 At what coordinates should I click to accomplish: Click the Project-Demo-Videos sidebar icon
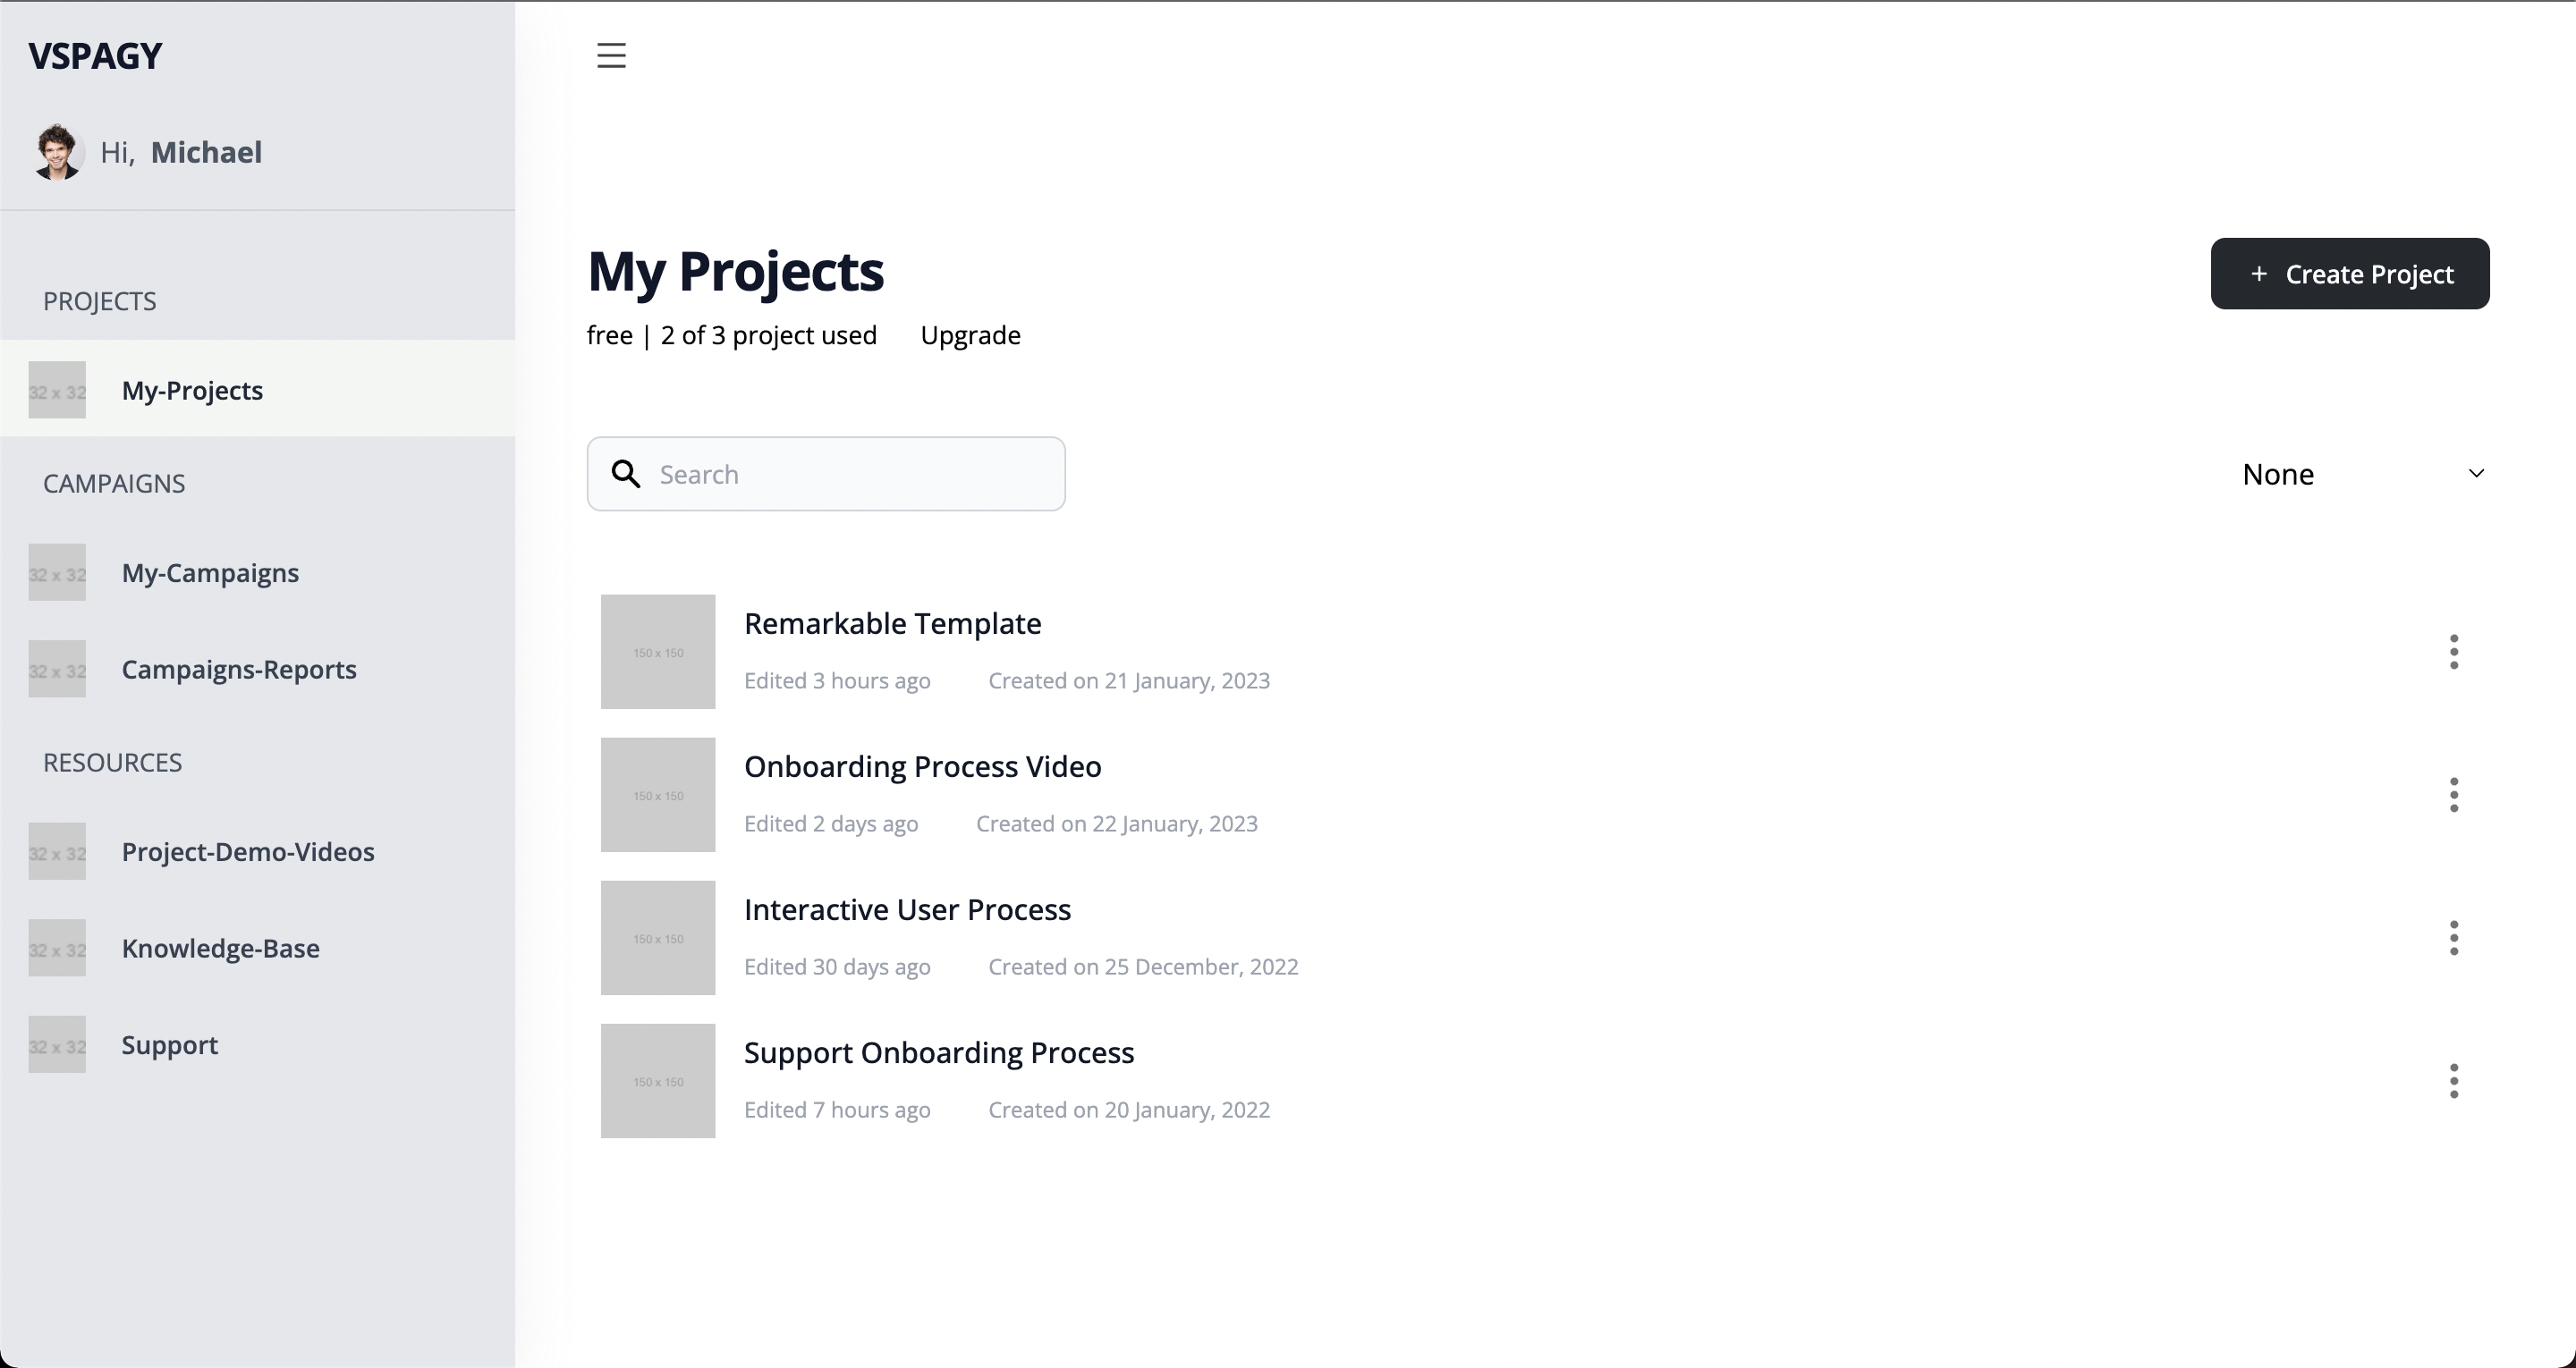[56, 852]
